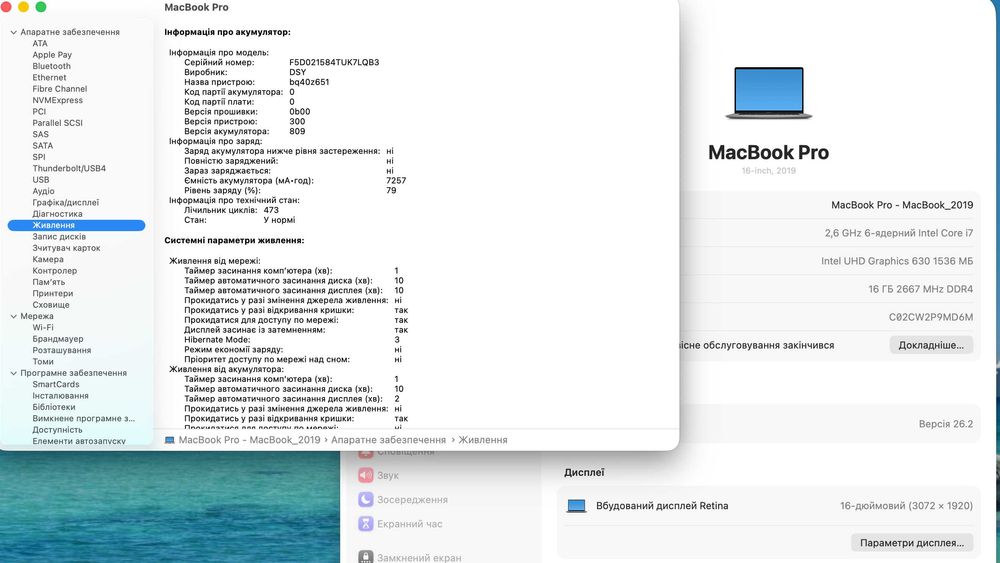Click the Стан value У нормі
The width and height of the screenshot is (1000, 563).
pos(279,220)
